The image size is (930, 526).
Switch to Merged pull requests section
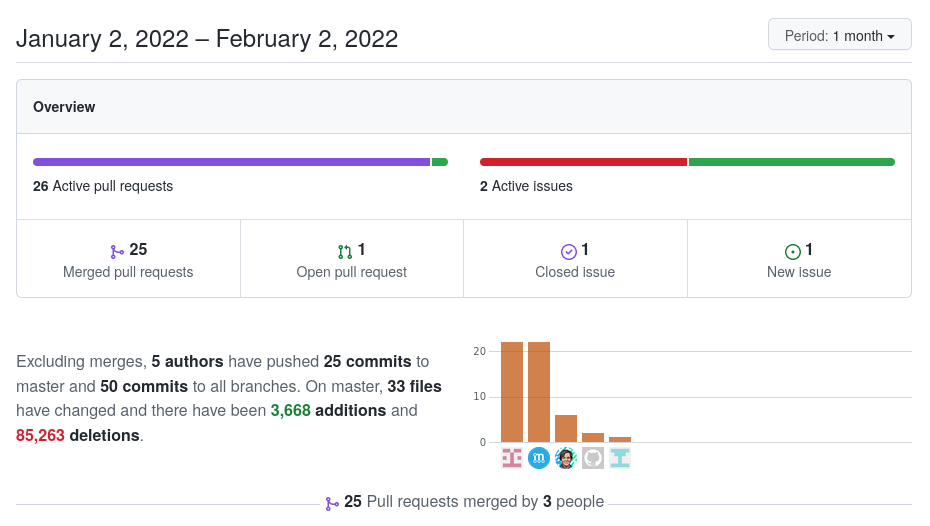click(128, 272)
